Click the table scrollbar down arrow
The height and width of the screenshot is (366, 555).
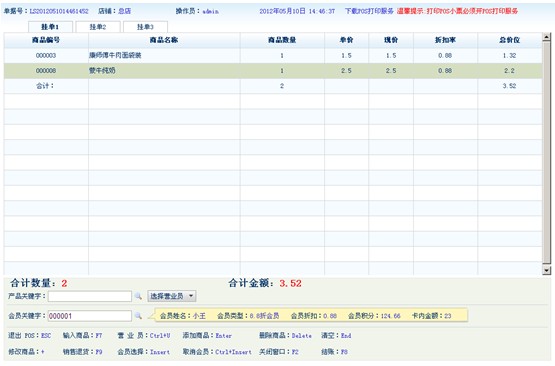click(x=547, y=270)
